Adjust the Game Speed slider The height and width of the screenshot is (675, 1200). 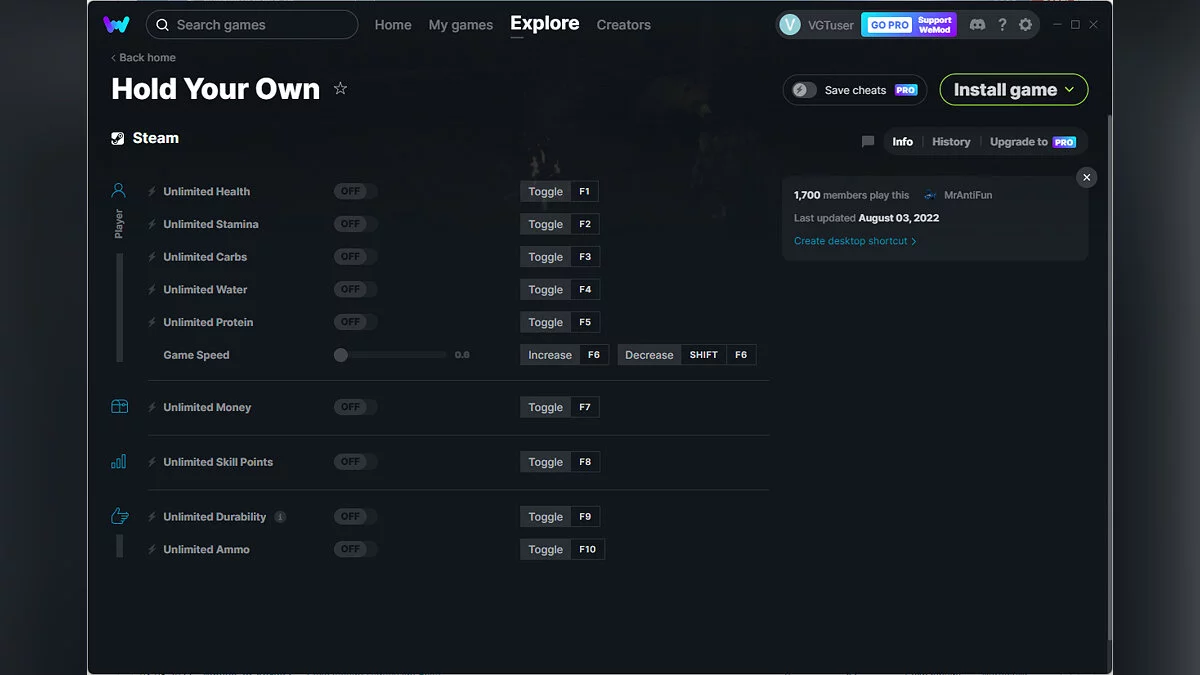(x=341, y=354)
